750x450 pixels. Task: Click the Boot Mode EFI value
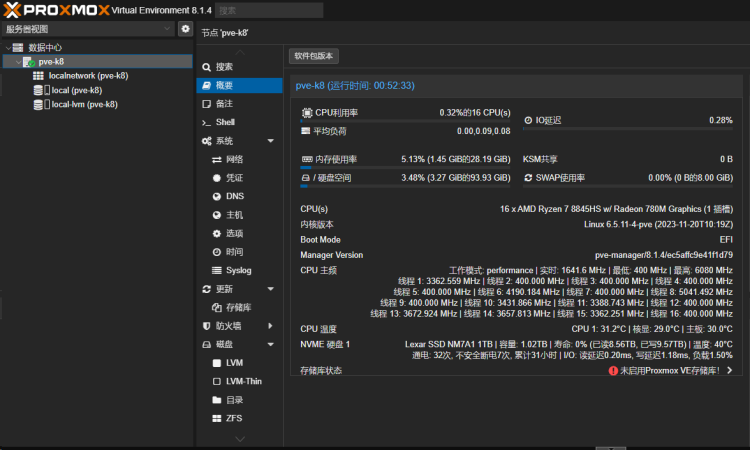pyautogui.click(x=726, y=240)
